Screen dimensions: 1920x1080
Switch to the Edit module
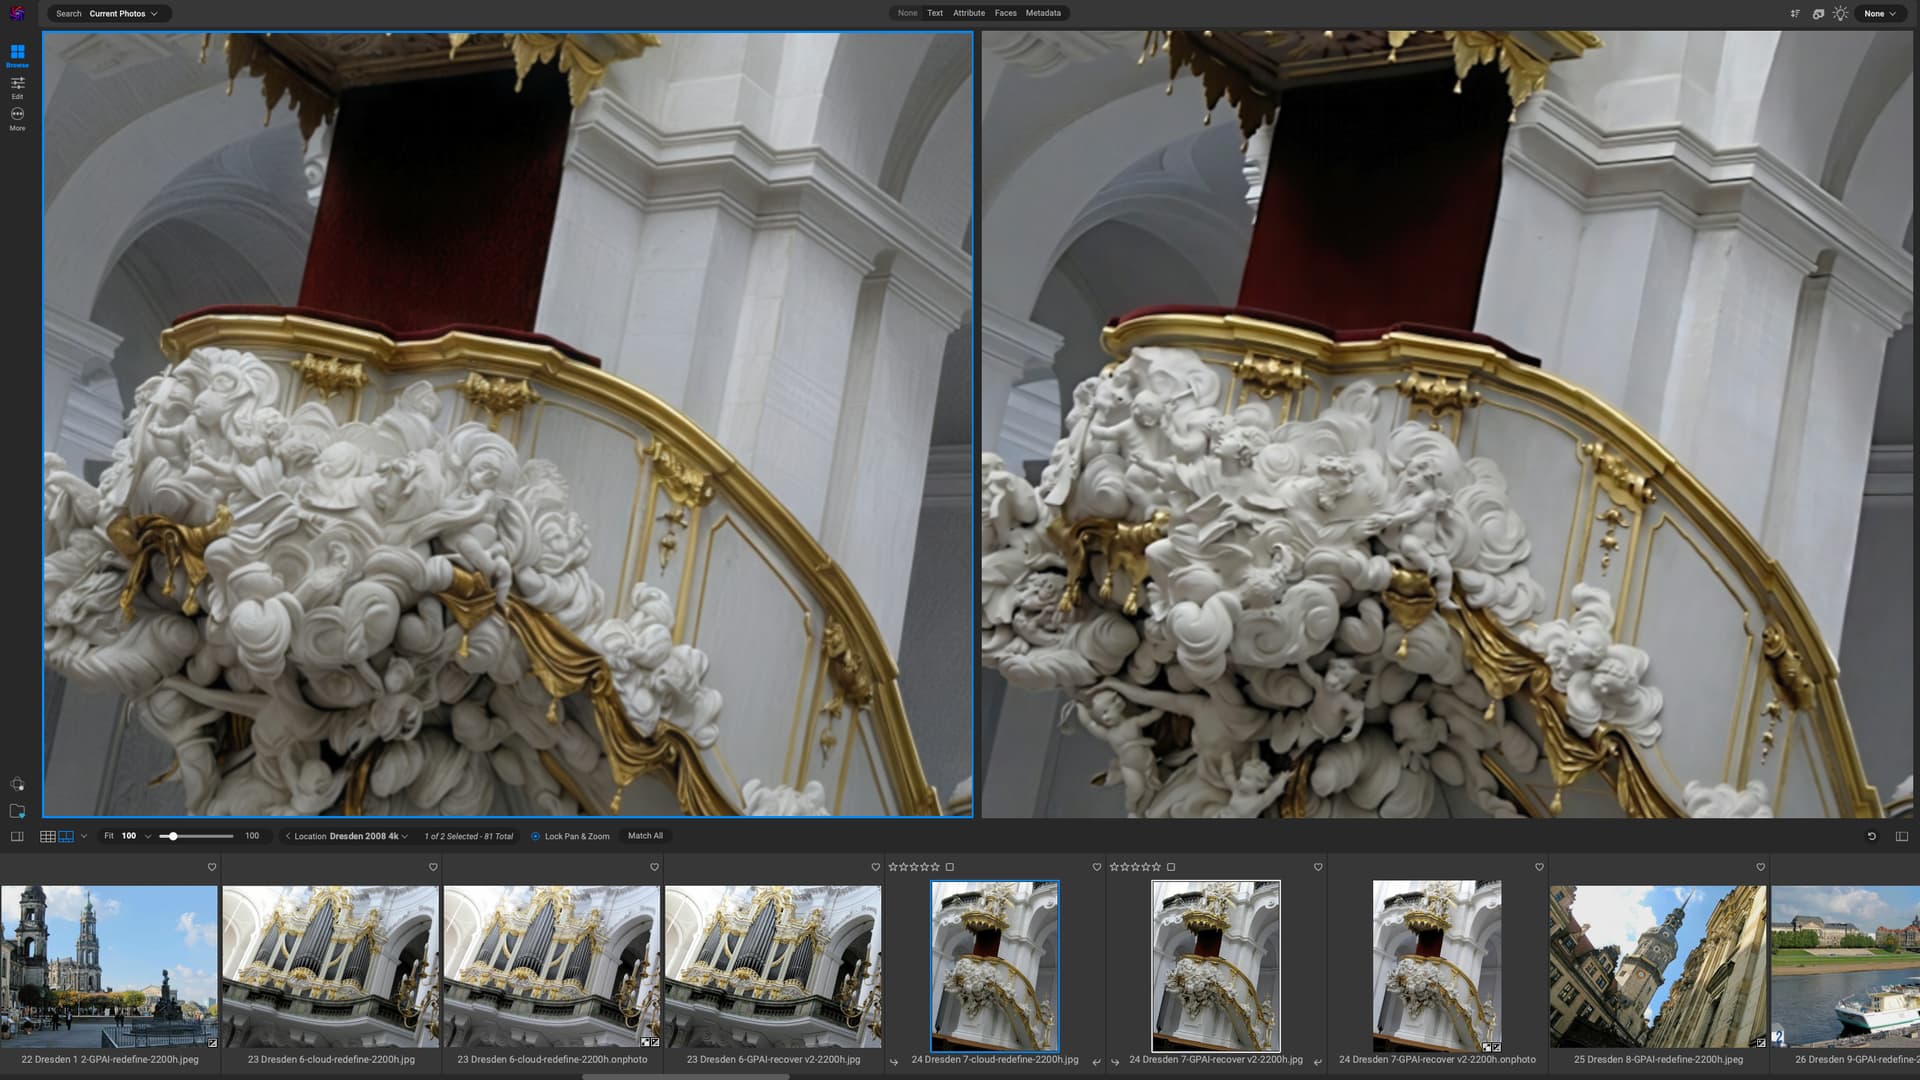(17, 86)
